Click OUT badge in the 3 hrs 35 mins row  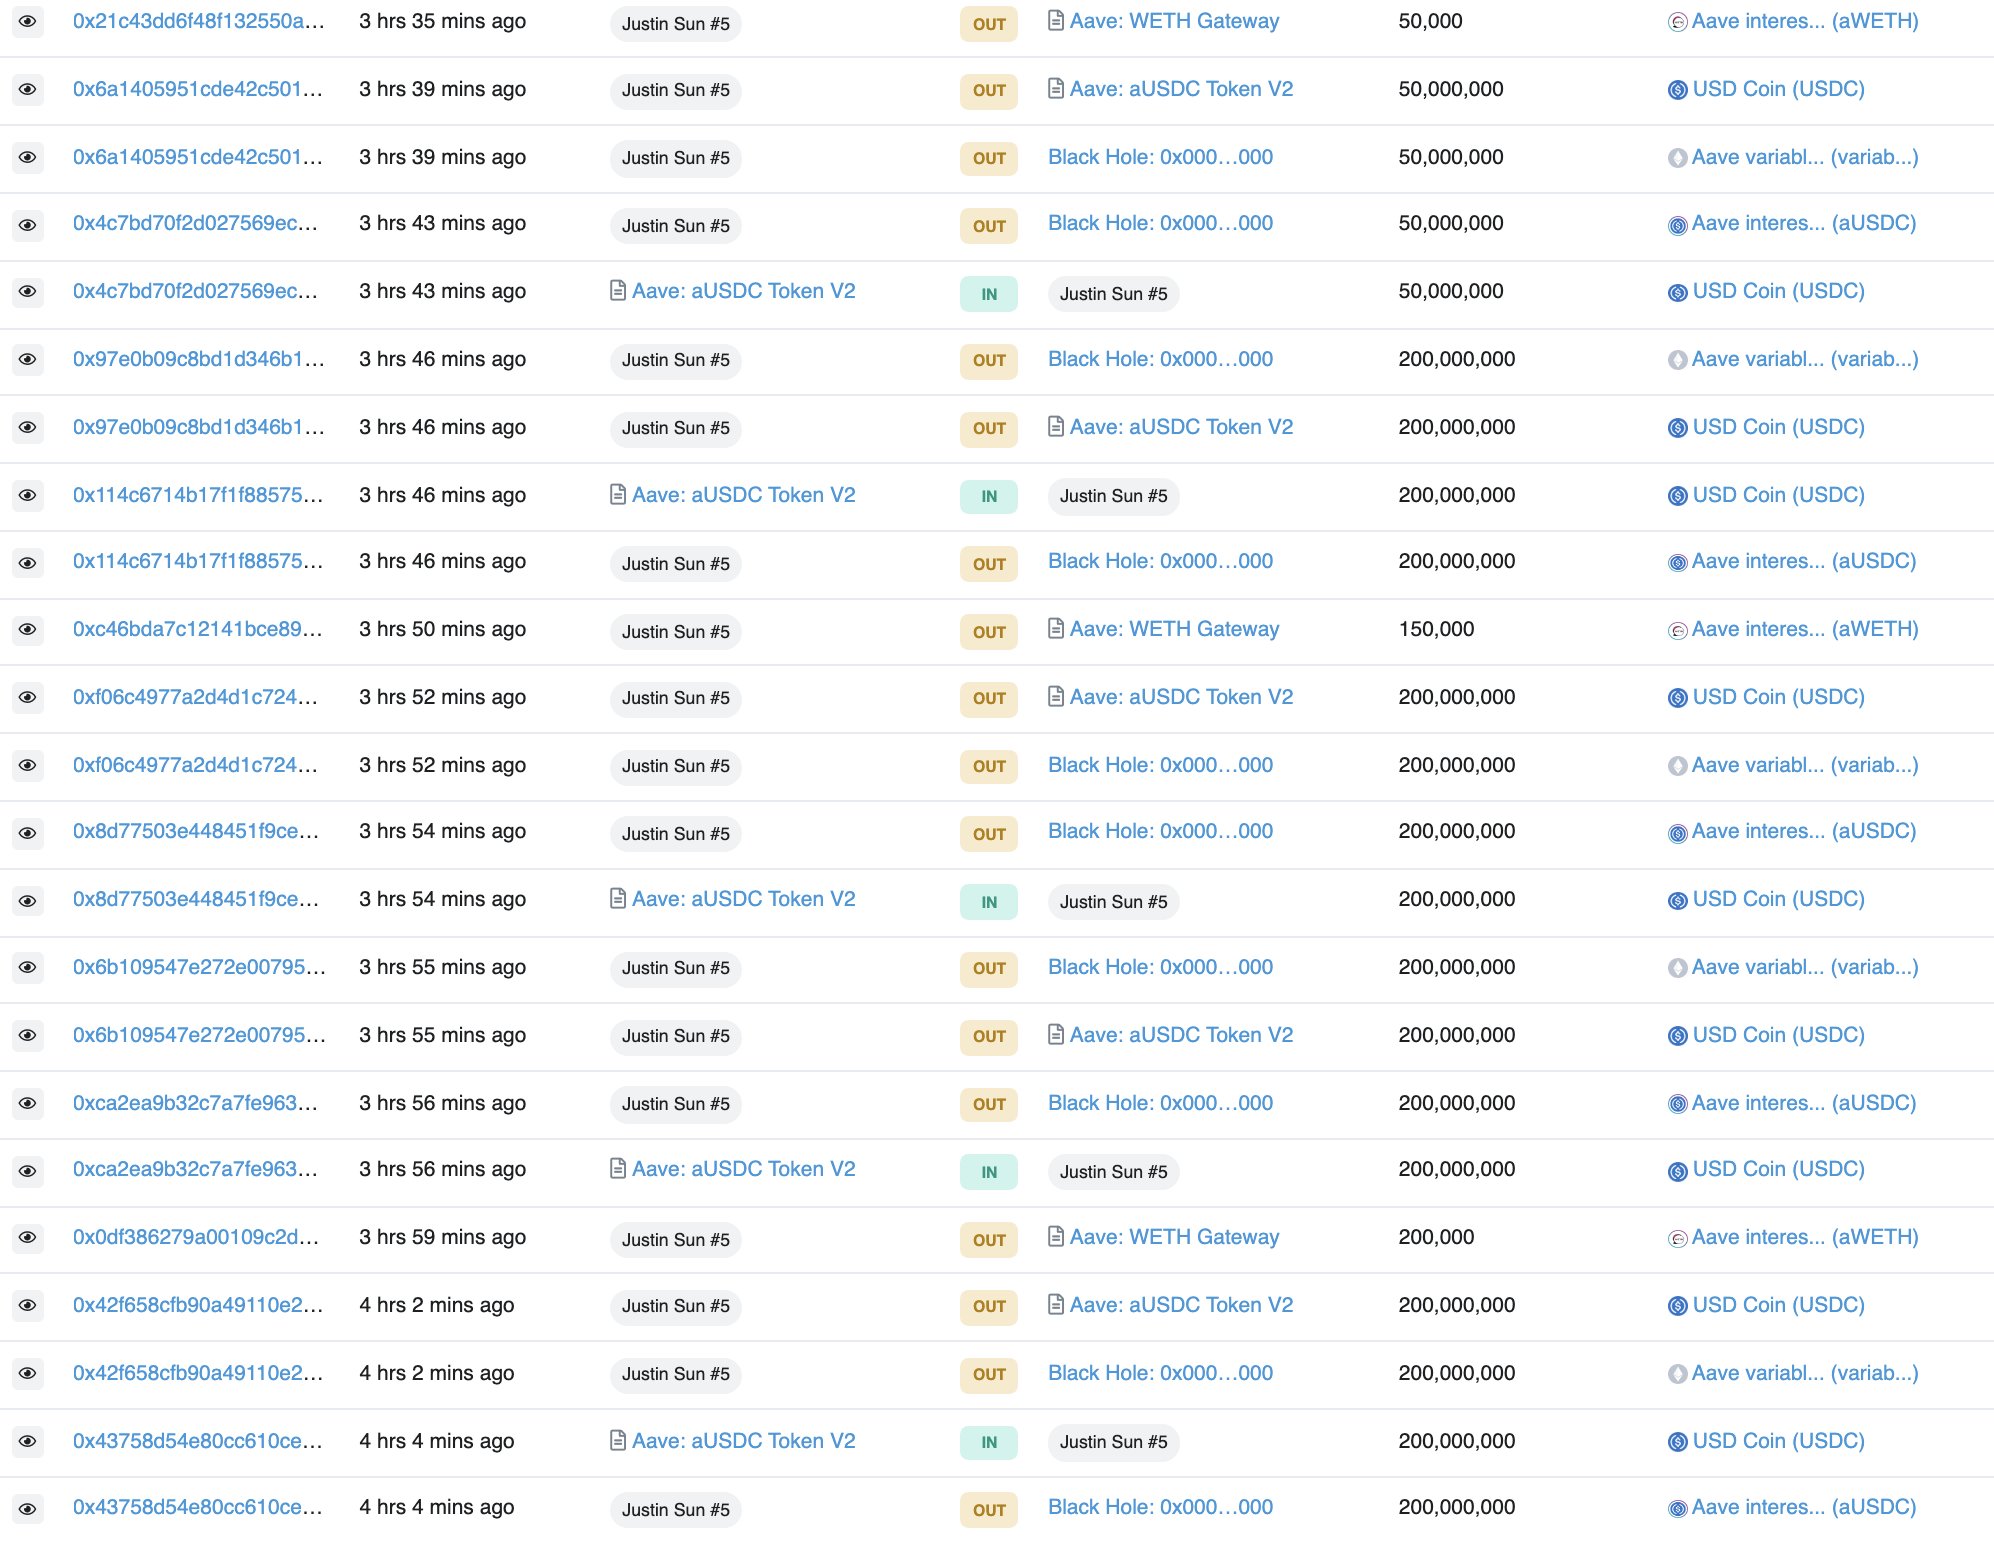(988, 24)
